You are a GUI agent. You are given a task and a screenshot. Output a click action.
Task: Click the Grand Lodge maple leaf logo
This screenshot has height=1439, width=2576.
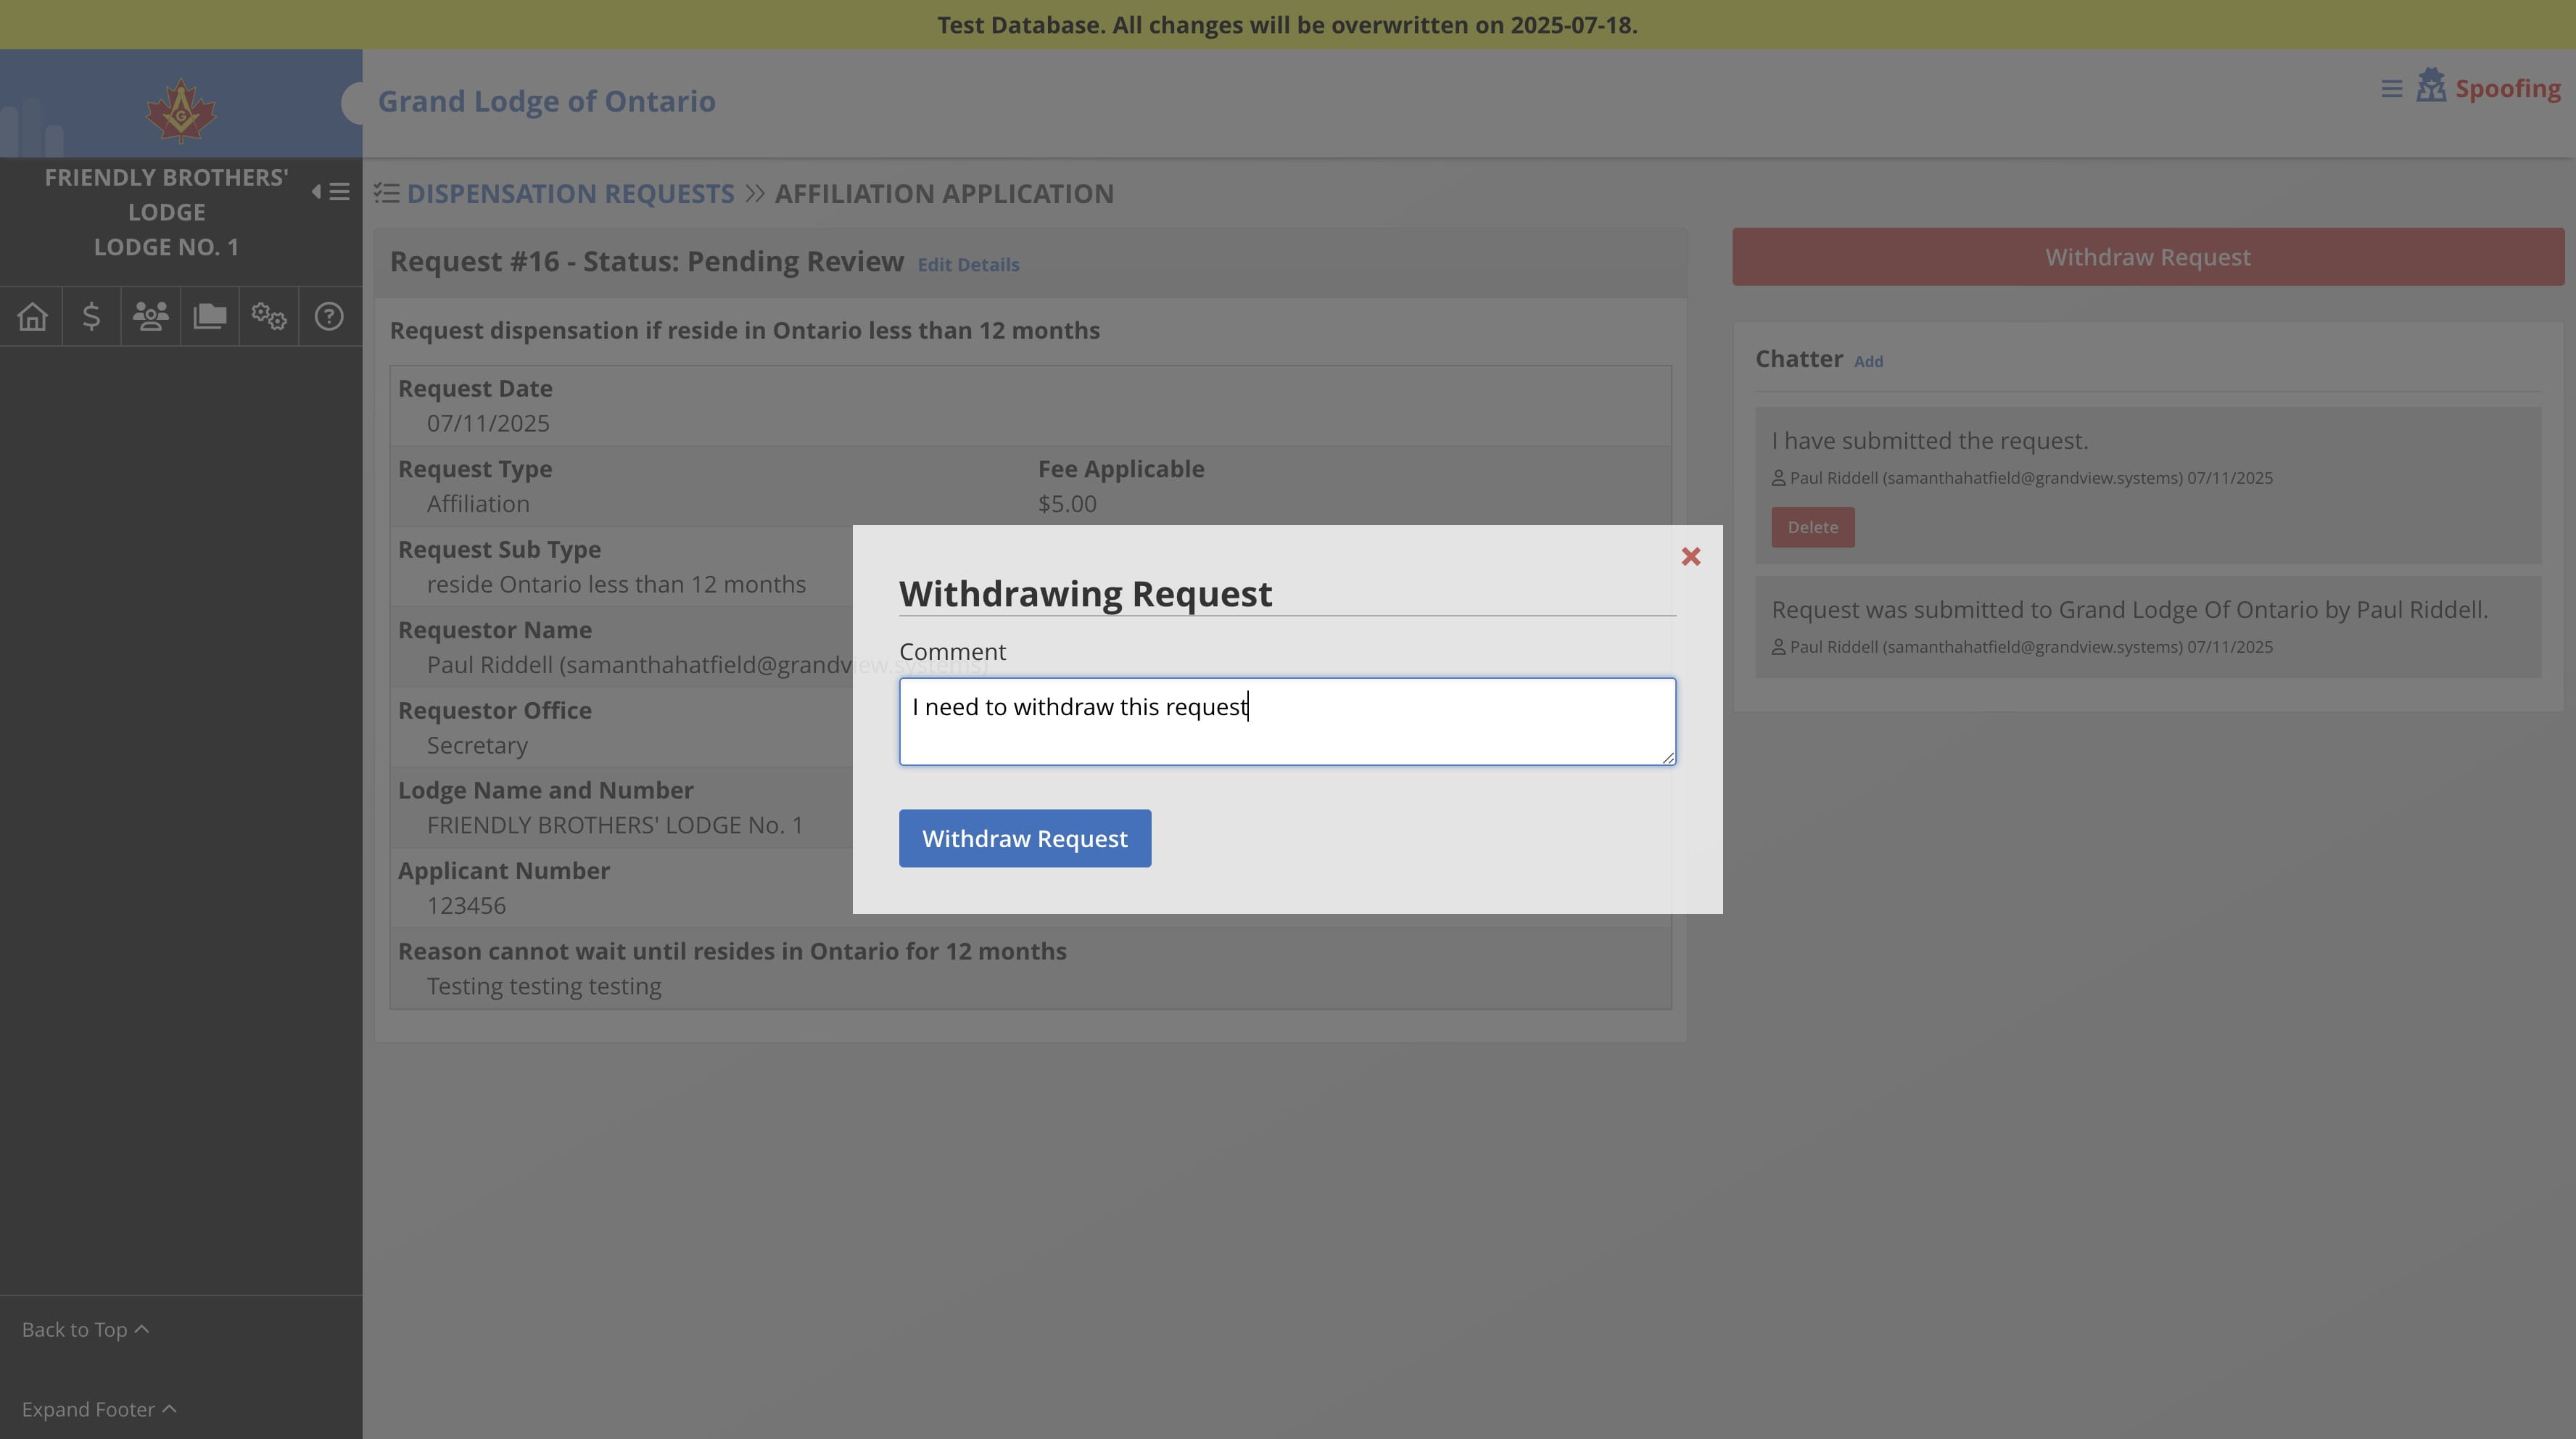click(180, 110)
